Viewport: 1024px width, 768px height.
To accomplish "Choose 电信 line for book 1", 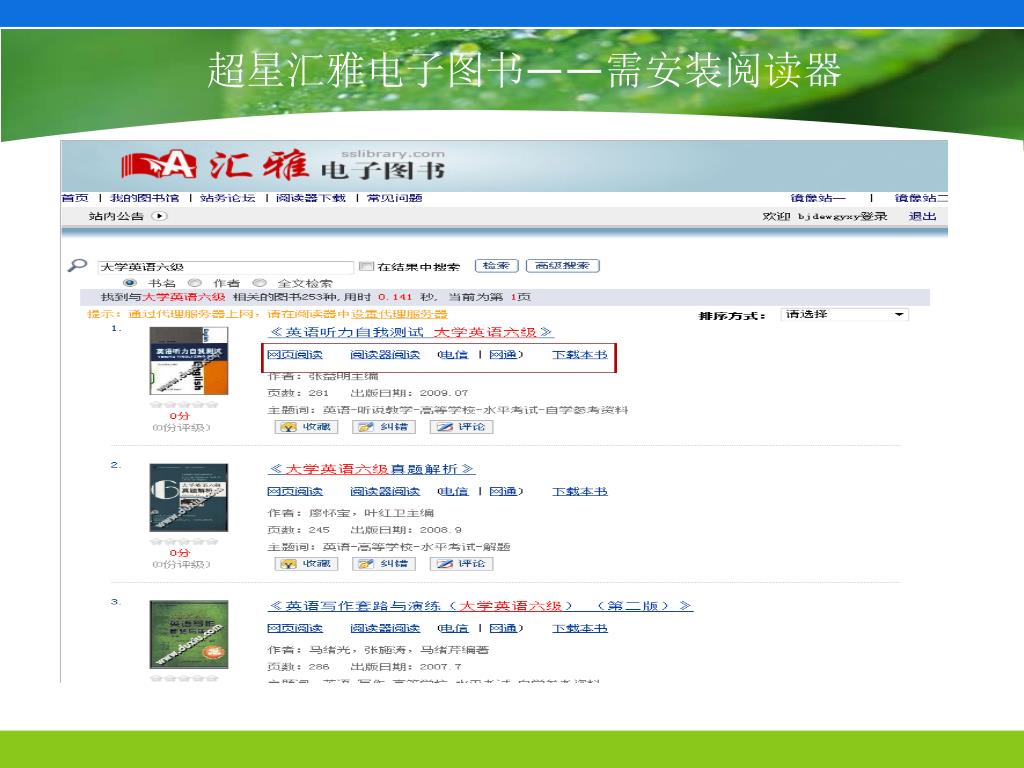I will (453, 355).
